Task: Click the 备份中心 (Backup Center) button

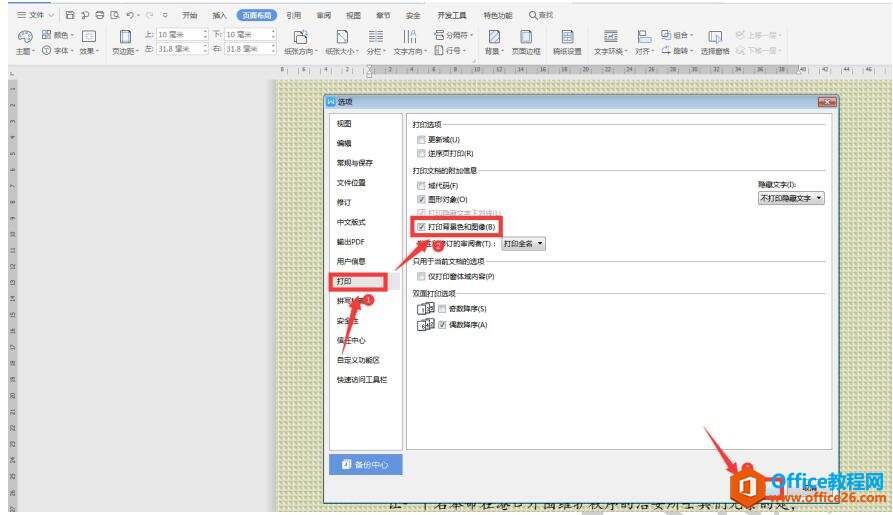Action: tap(366, 465)
